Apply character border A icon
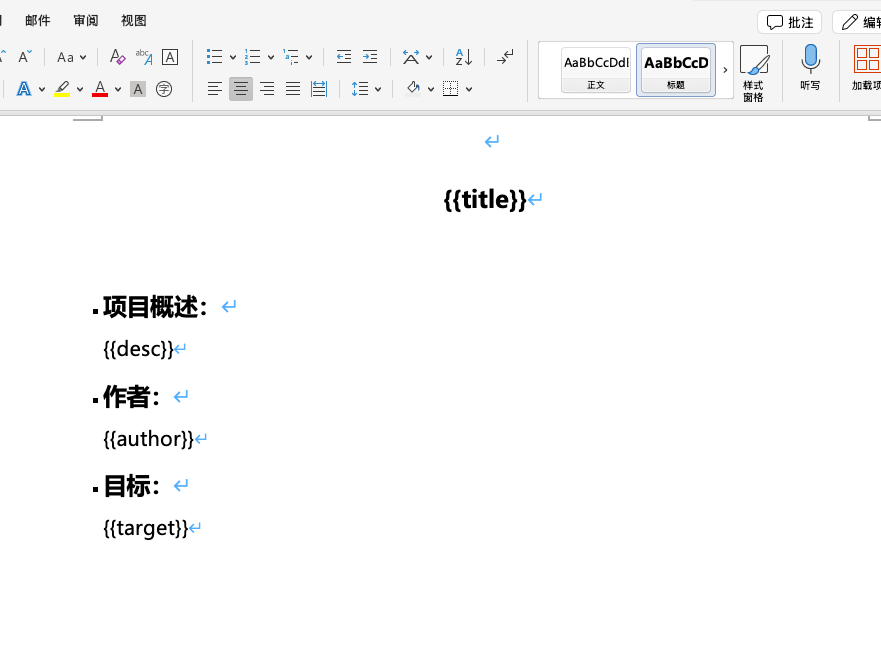Image resolution: width=881 pixels, height=661 pixels. pyautogui.click(x=170, y=57)
